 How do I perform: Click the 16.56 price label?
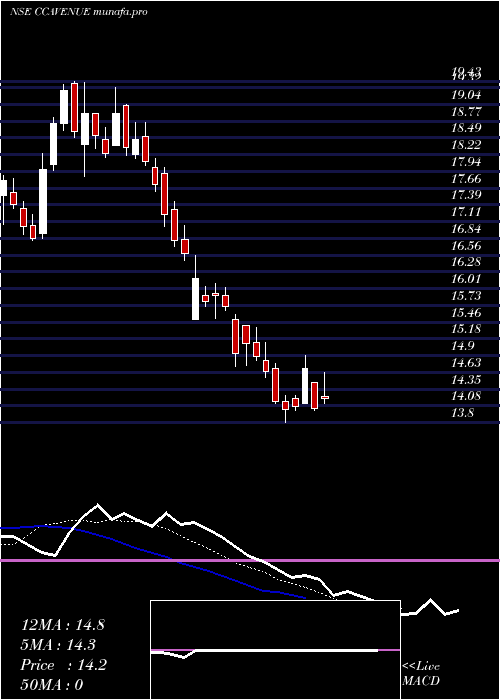(x=467, y=246)
